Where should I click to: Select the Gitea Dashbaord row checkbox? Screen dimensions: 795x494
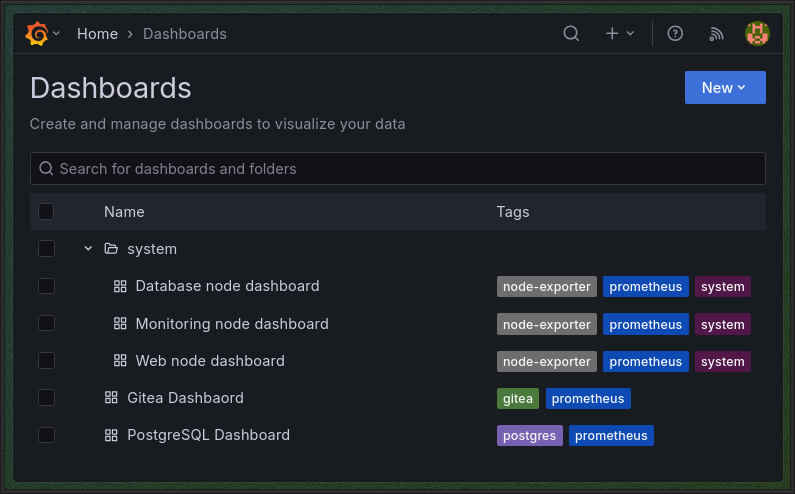[x=46, y=398]
